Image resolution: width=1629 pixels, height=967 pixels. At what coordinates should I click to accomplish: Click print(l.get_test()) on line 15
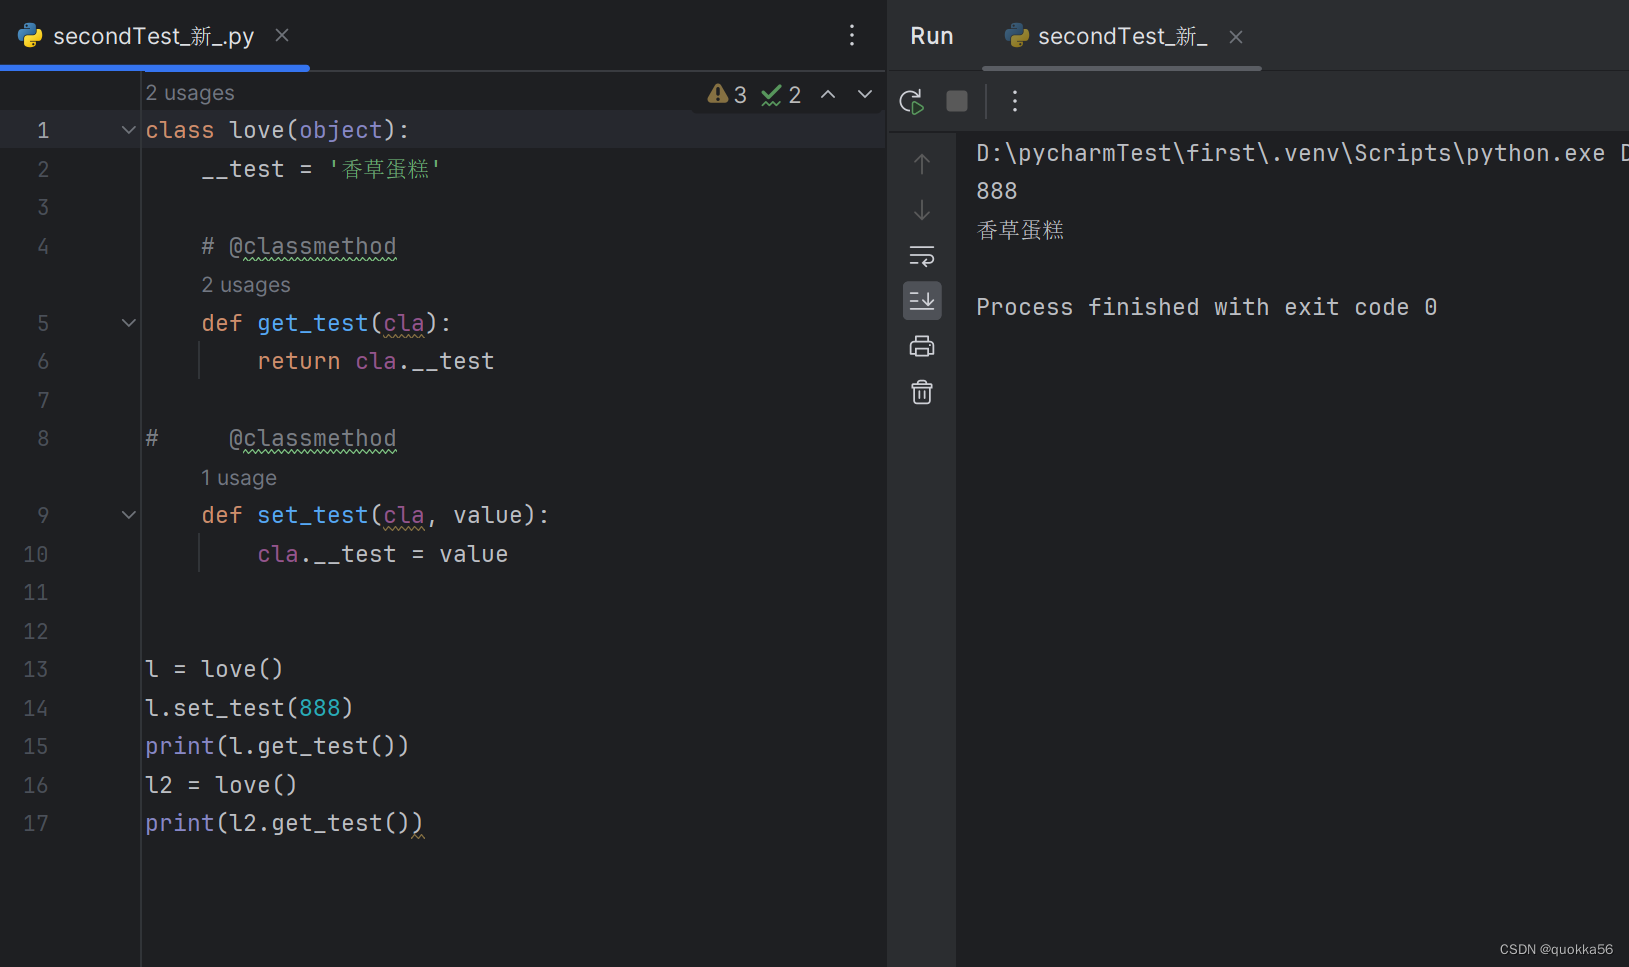(x=277, y=746)
